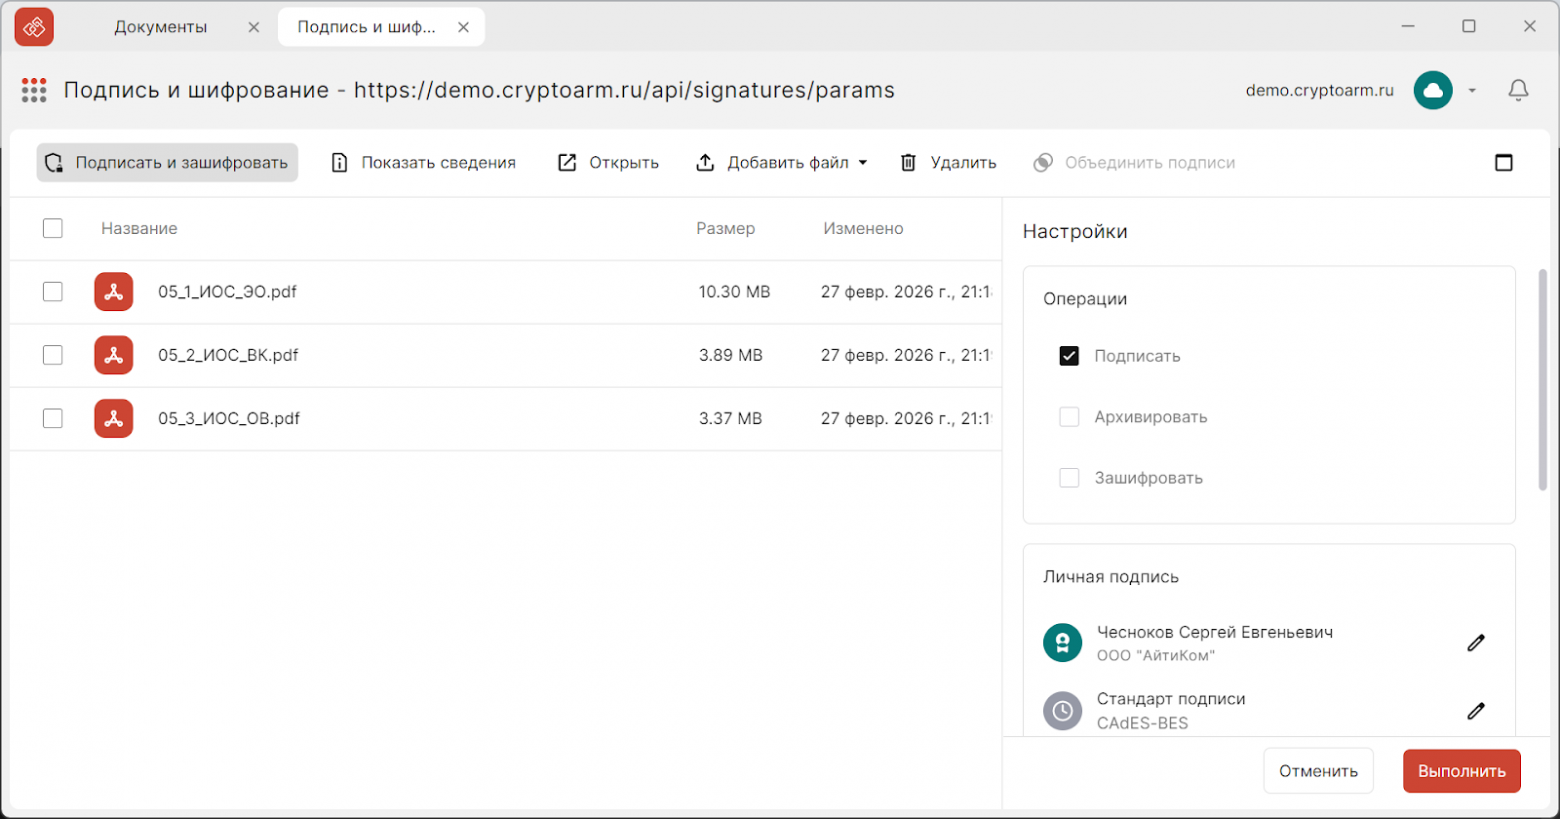Click the Отменить button
1560x819 pixels.
click(x=1317, y=771)
